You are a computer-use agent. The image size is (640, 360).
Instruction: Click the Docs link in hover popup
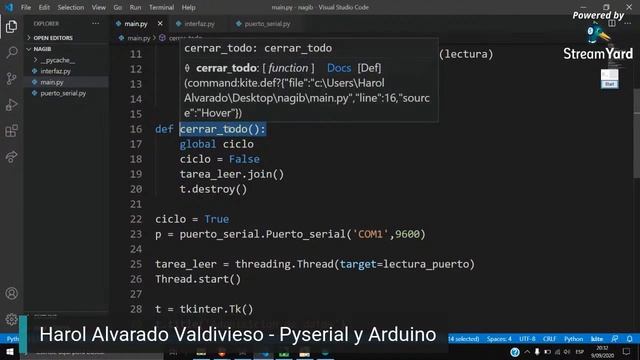point(339,68)
